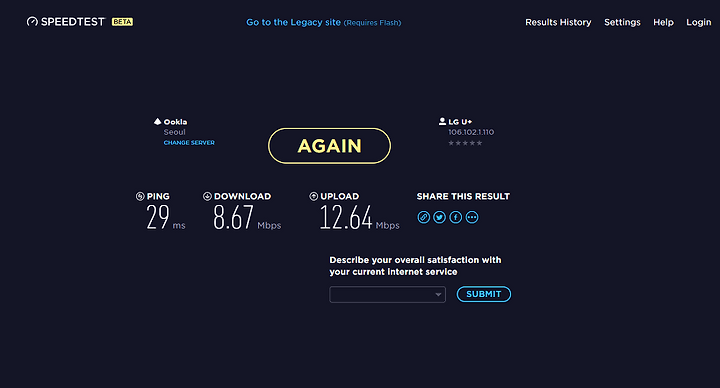Click the yellow BETA badge
Viewport: 720px width, 388px height.
click(122, 22)
